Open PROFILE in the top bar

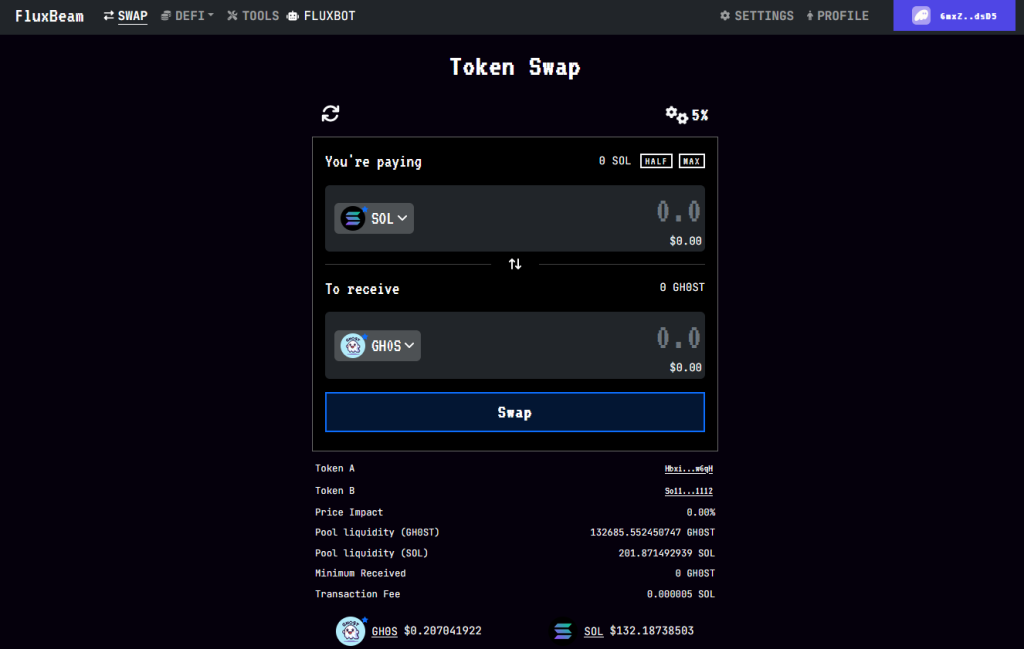click(838, 16)
